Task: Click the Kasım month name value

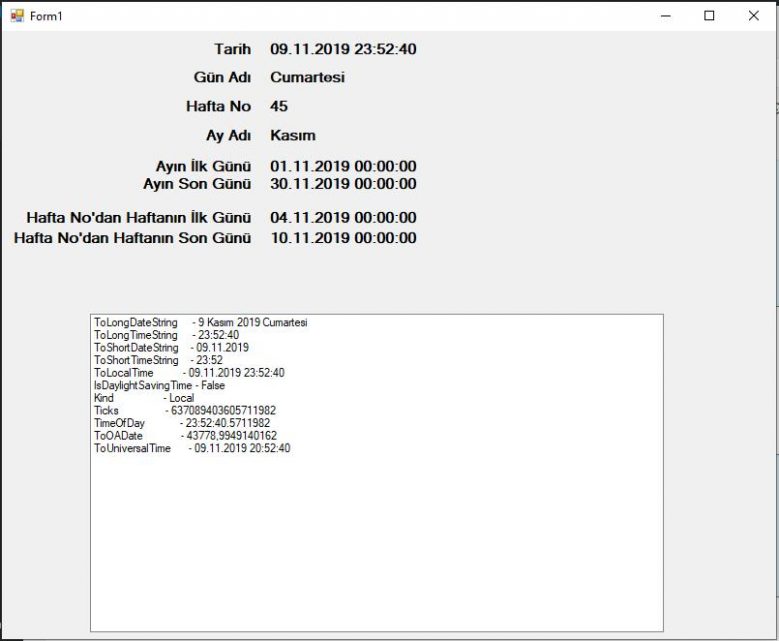Action: [293, 136]
